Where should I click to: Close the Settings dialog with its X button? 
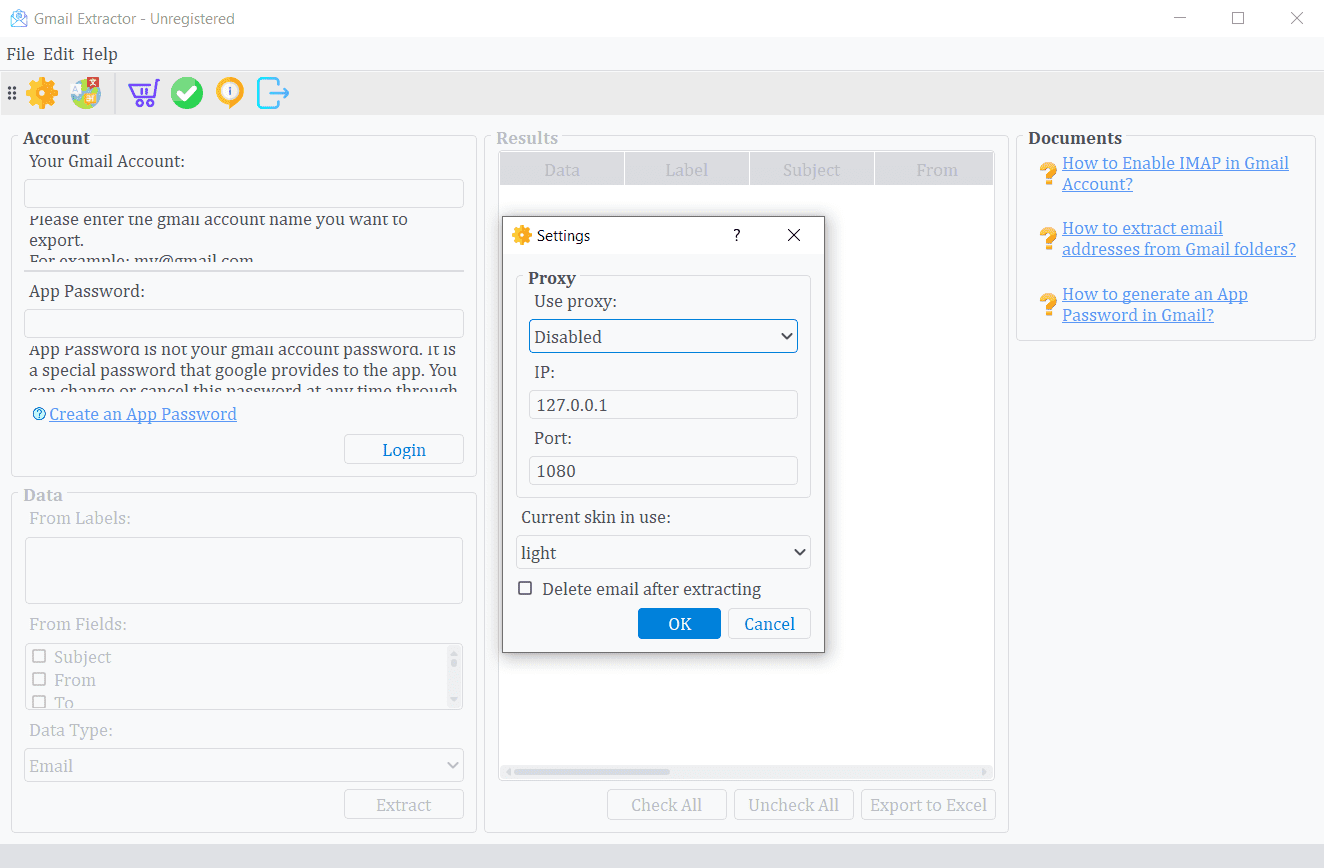(x=794, y=235)
